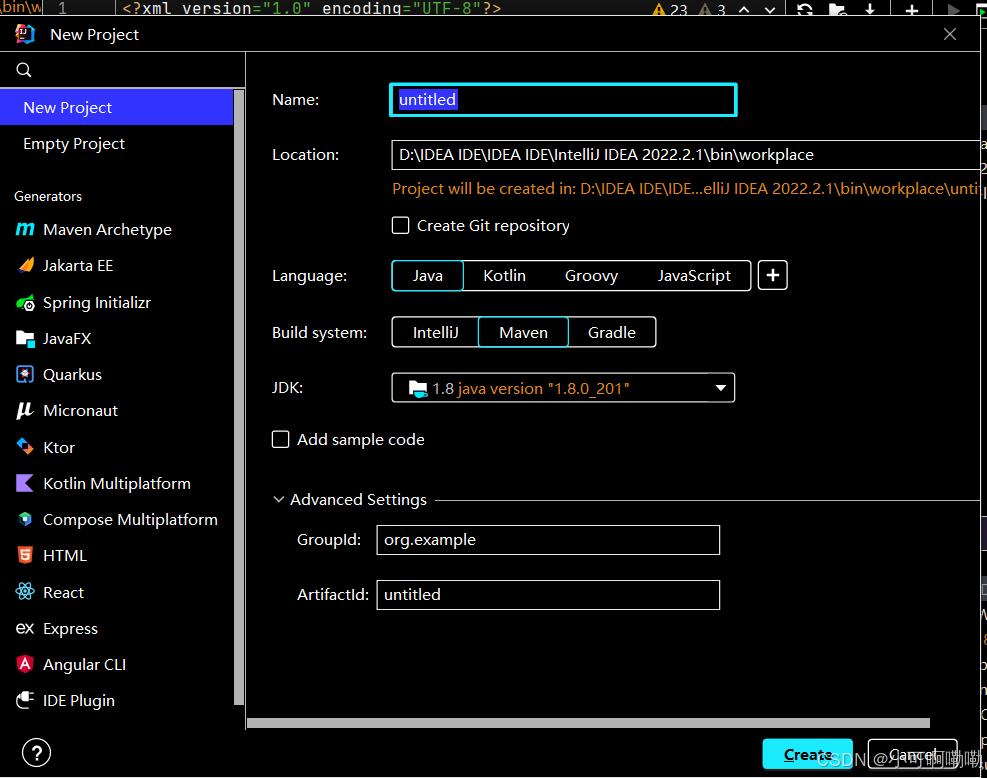Open the Spring Initializr generator
Viewport: 987px width, 778px height.
(97, 303)
